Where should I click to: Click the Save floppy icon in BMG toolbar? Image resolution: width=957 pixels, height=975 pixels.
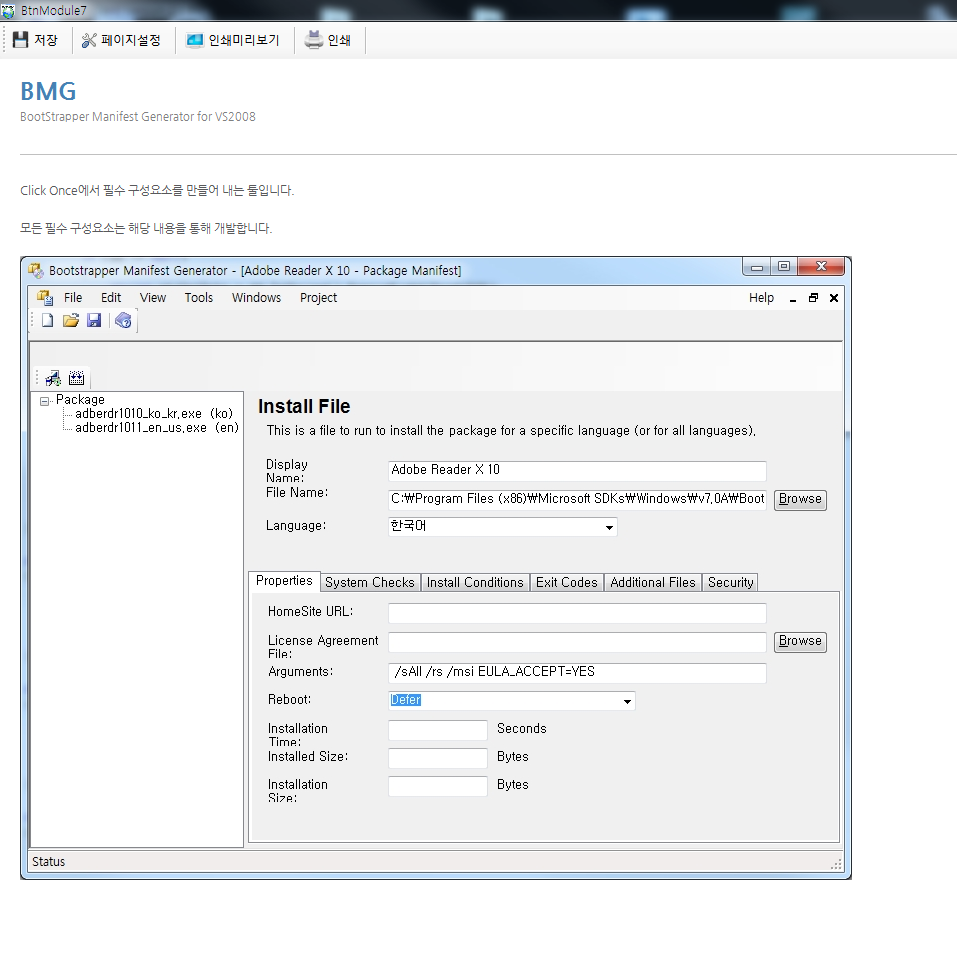point(94,321)
